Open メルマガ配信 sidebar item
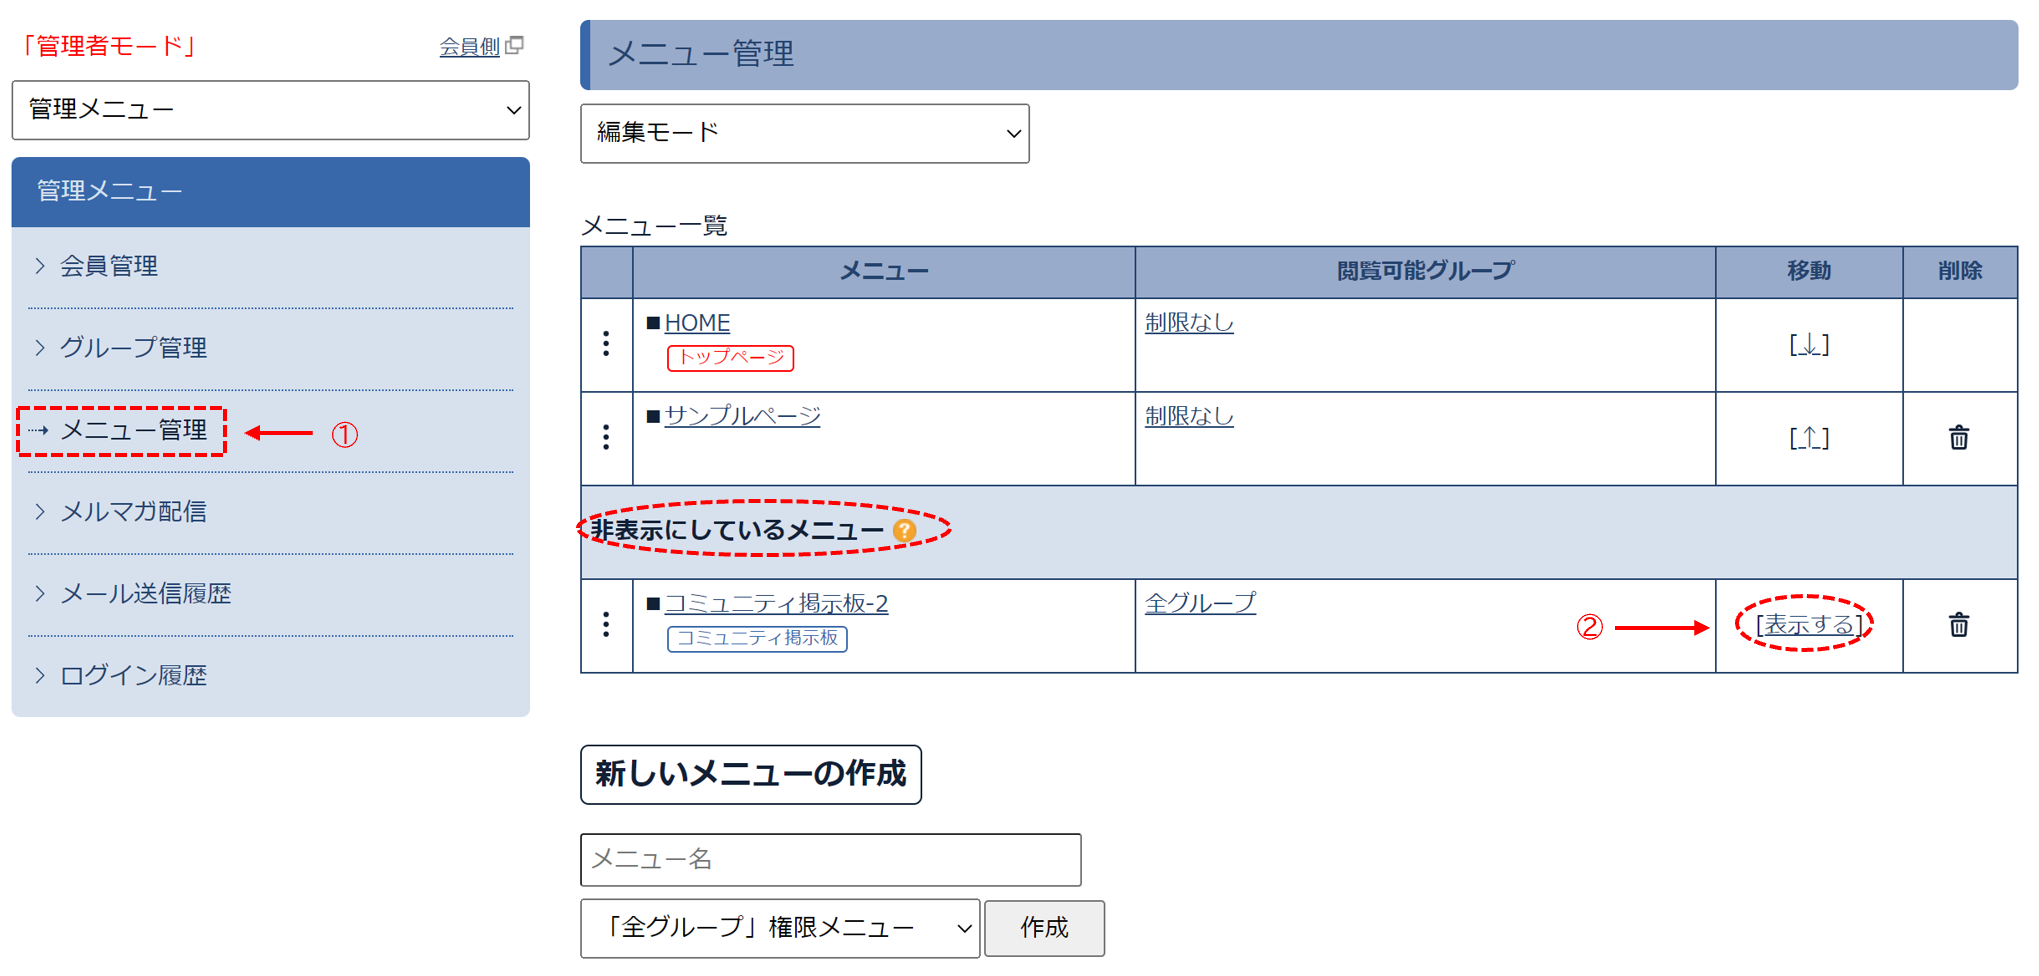Image resolution: width=2039 pixels, height=976 pixels. coord(133,512)
